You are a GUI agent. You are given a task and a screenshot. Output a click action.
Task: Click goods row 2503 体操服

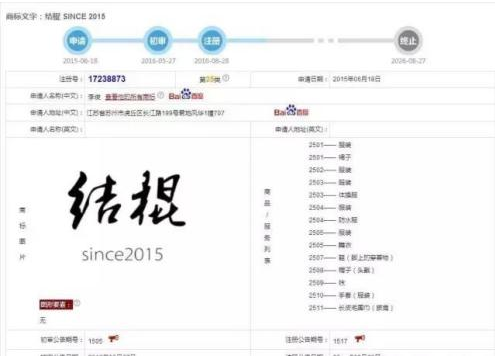point(333,195)
